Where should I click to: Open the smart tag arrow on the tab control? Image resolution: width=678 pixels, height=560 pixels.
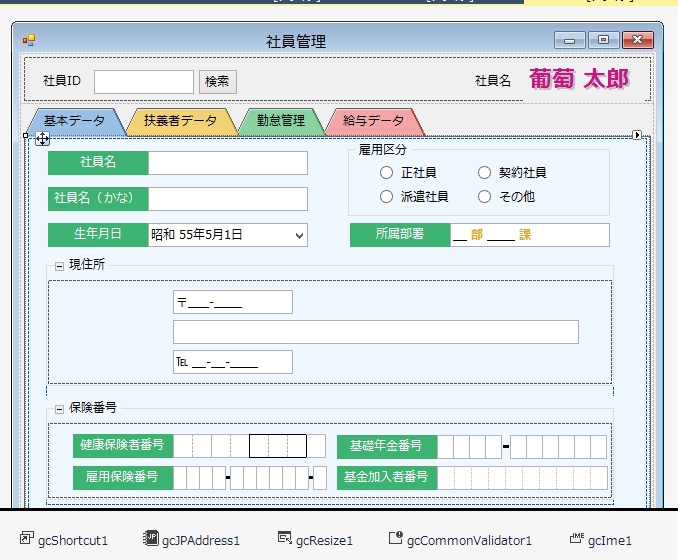pos(637,135)
